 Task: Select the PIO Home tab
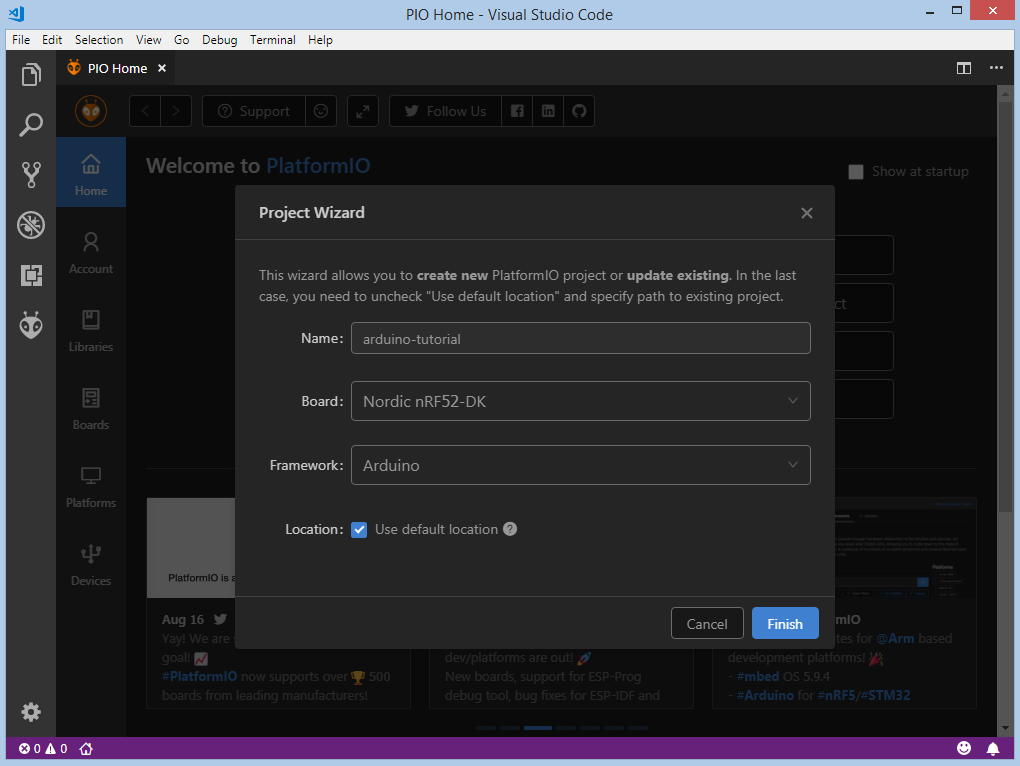pos(116,68)
